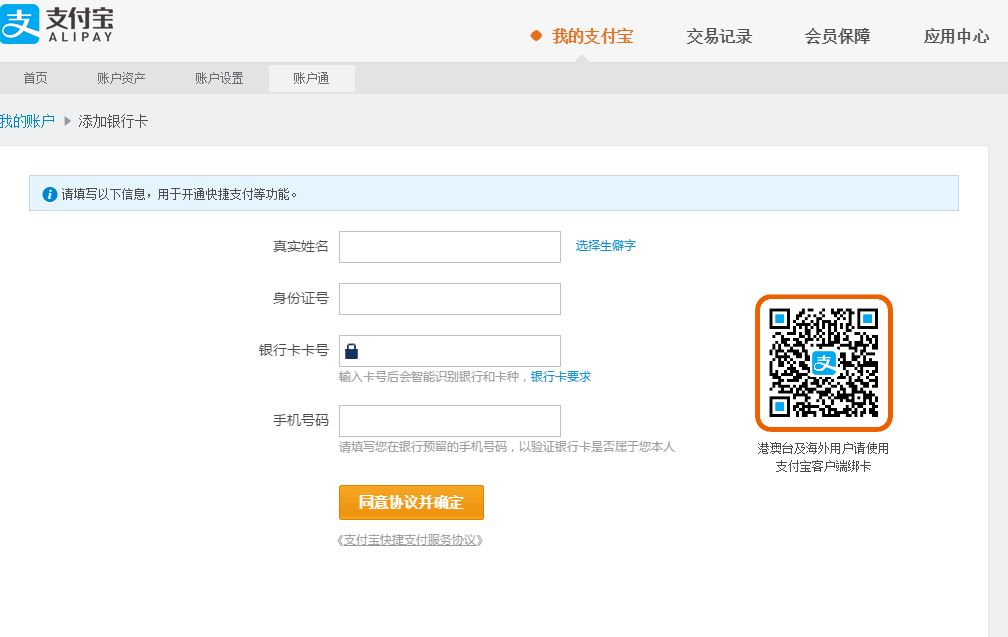Click the notice text 请填写以下信息
The height and width of the screenshot is (637, 1008).
pos(104,194)
